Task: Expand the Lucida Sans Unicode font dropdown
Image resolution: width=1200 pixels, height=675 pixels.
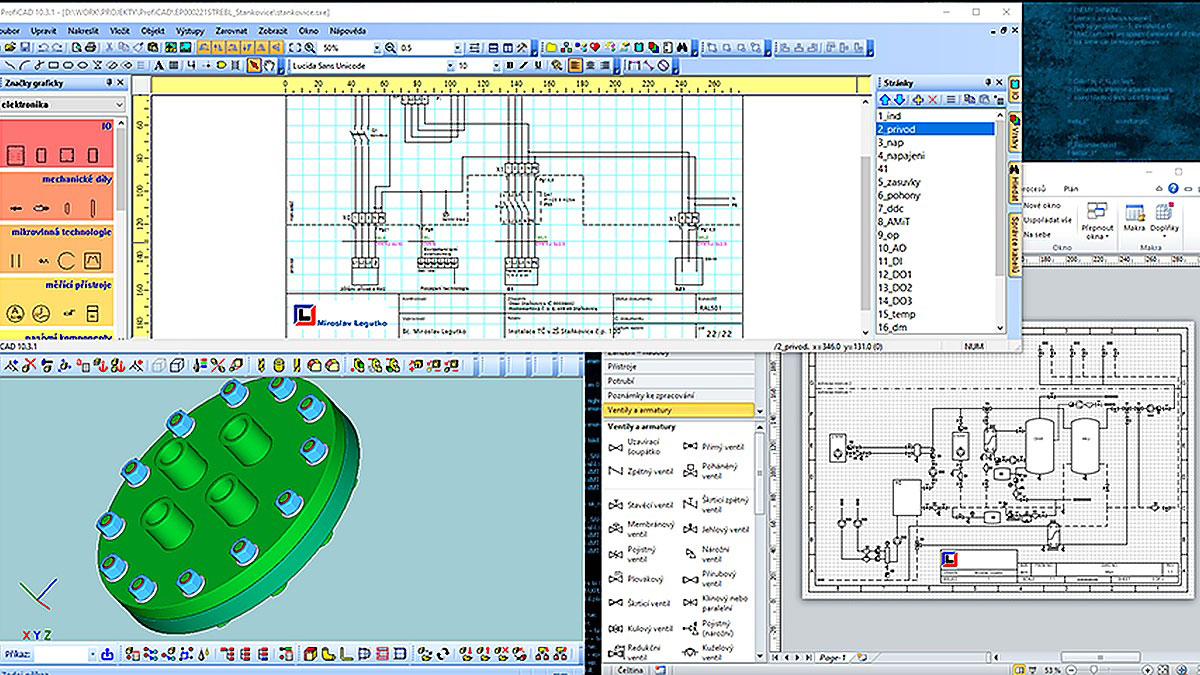Action: [450, 66]
